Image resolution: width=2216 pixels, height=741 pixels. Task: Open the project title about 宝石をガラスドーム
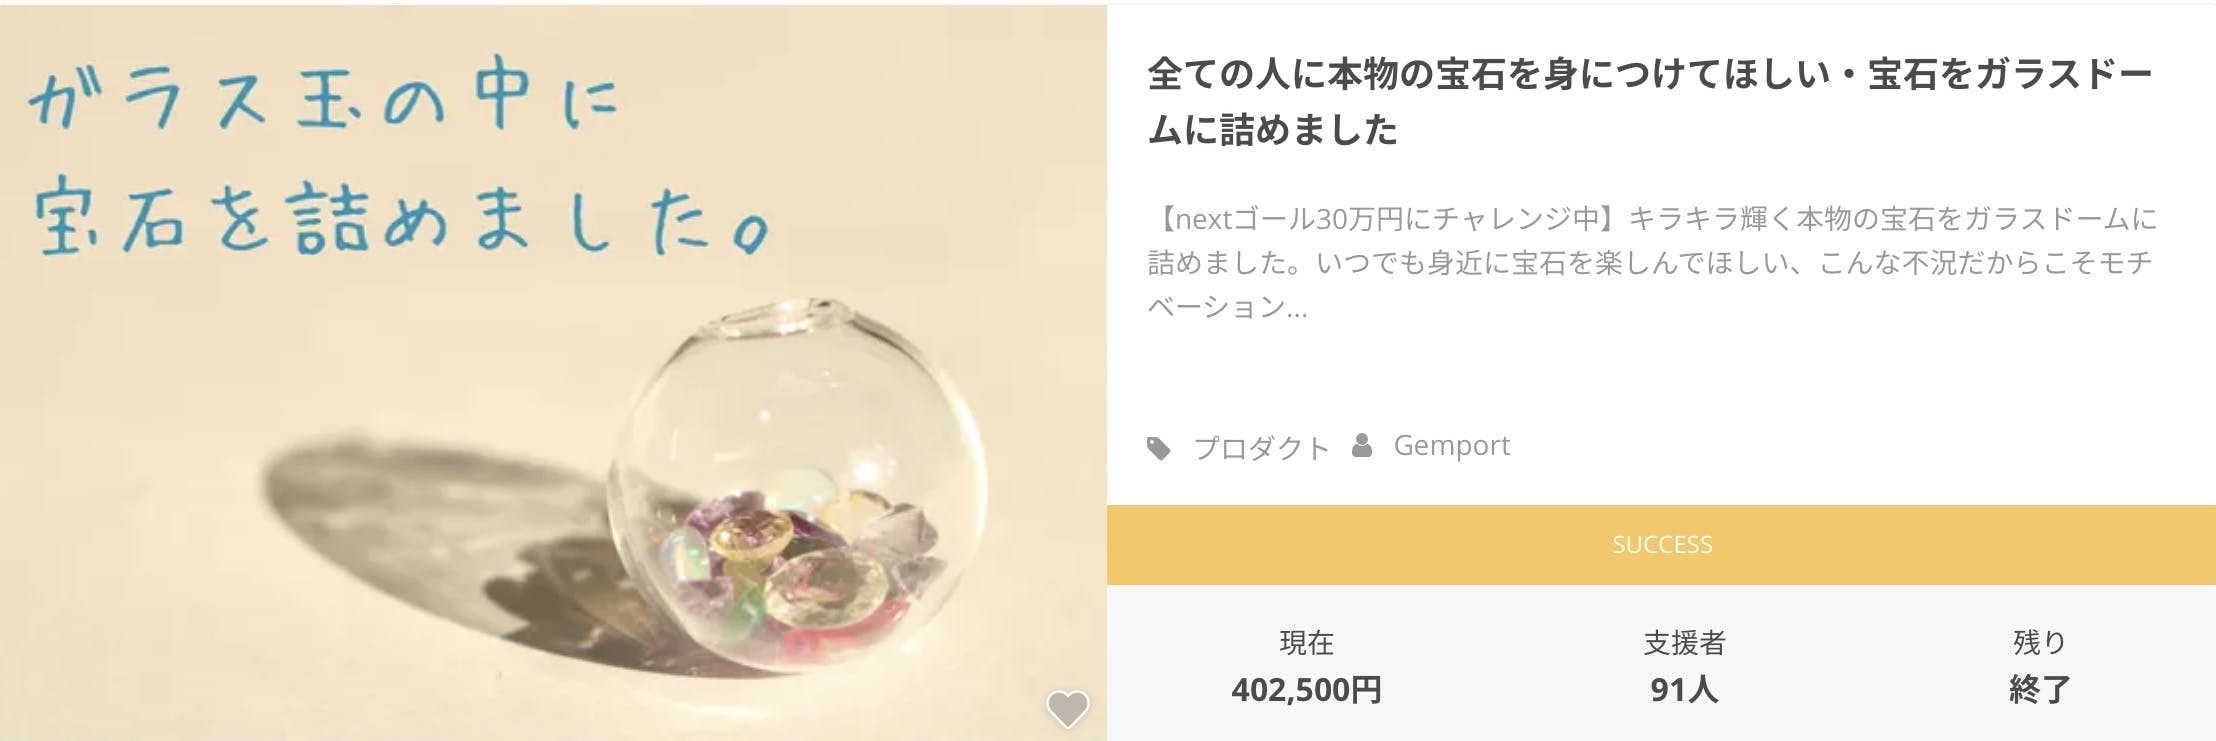[1648, 102]
